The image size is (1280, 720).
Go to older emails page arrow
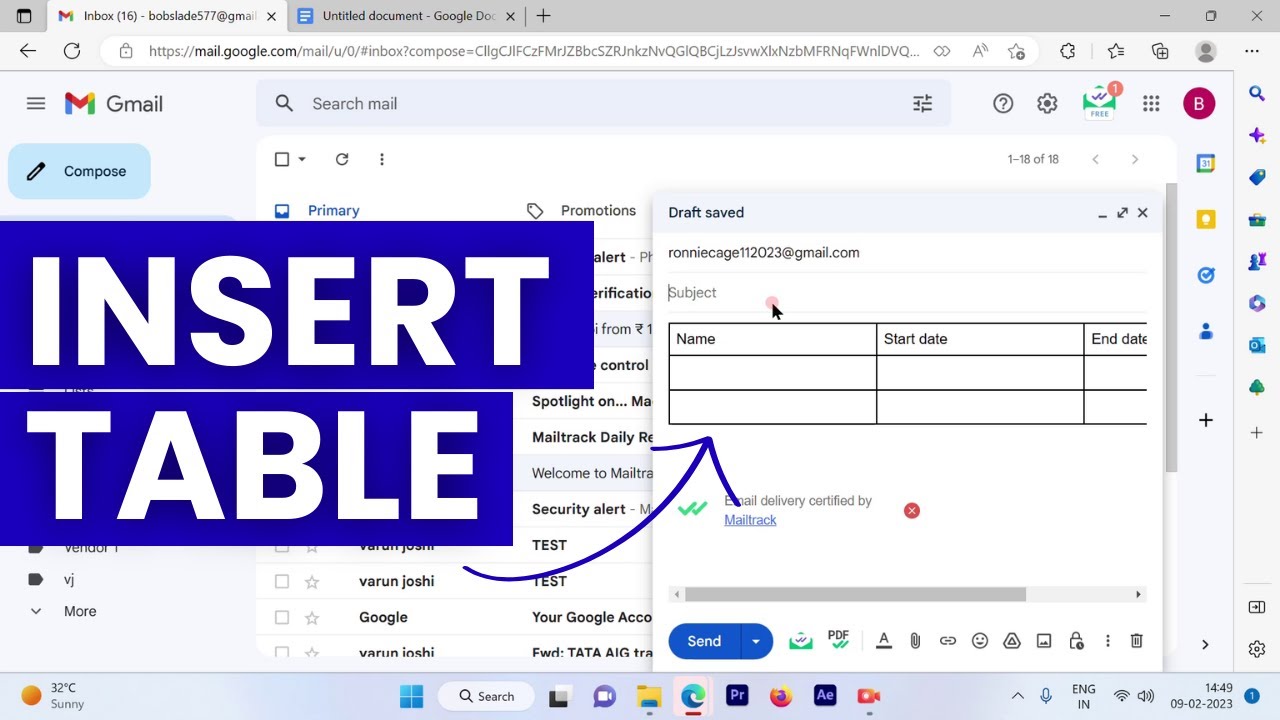click(x=1134, y=159)
